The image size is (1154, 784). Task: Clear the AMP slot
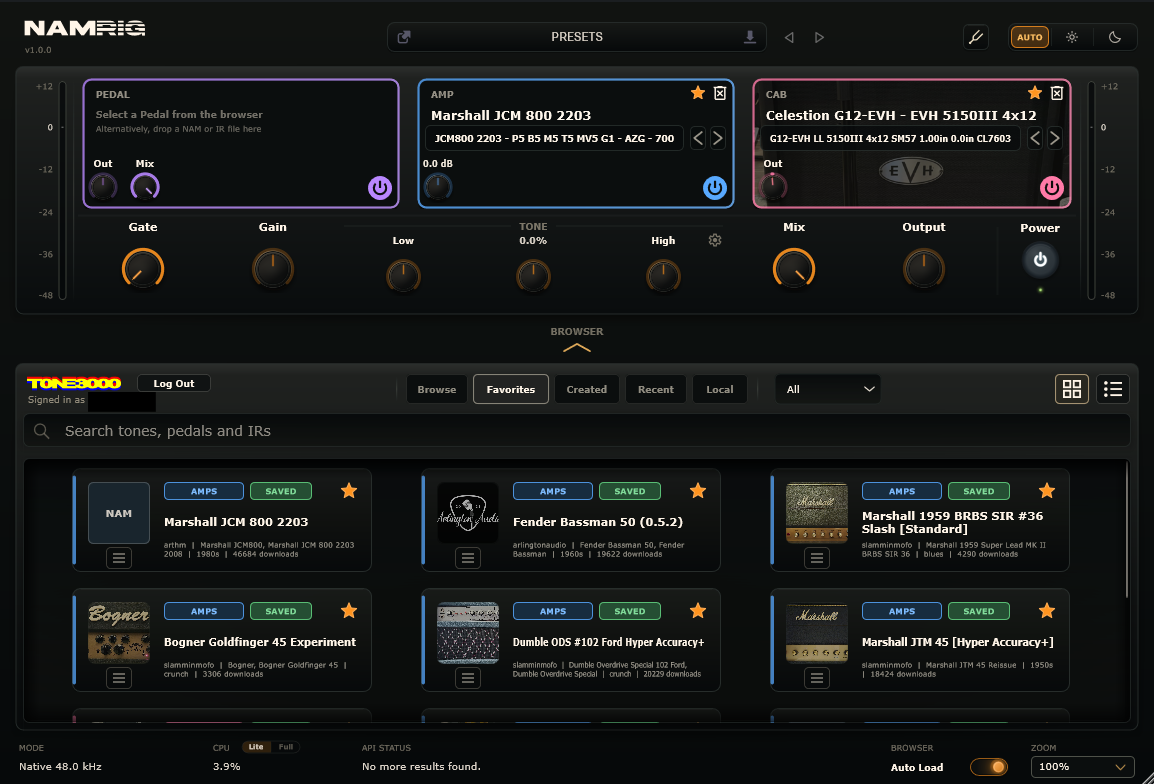click(x=720, y=93)
